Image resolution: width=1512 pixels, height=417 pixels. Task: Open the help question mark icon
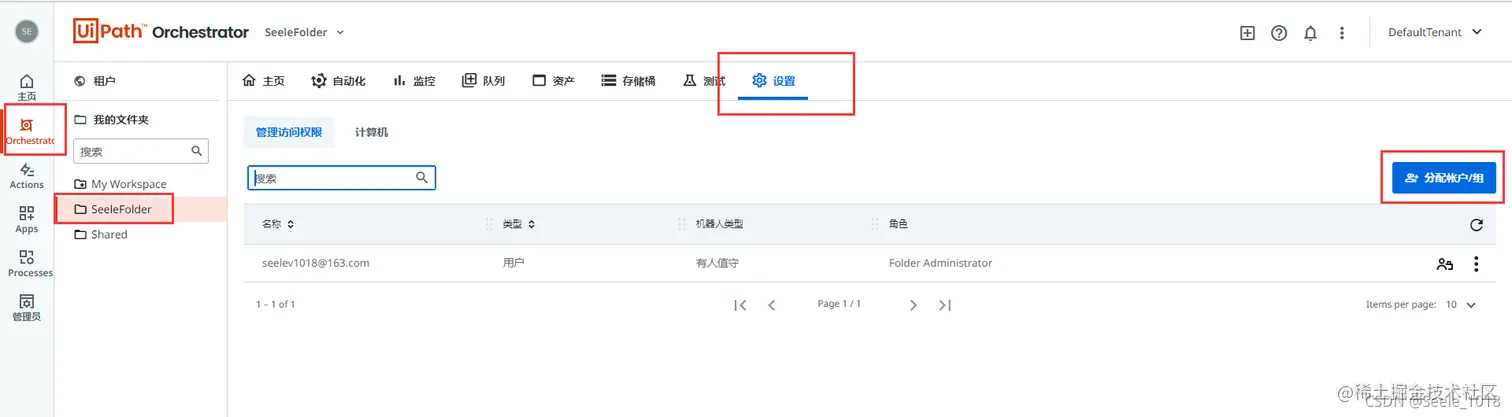click(1279, 32)
